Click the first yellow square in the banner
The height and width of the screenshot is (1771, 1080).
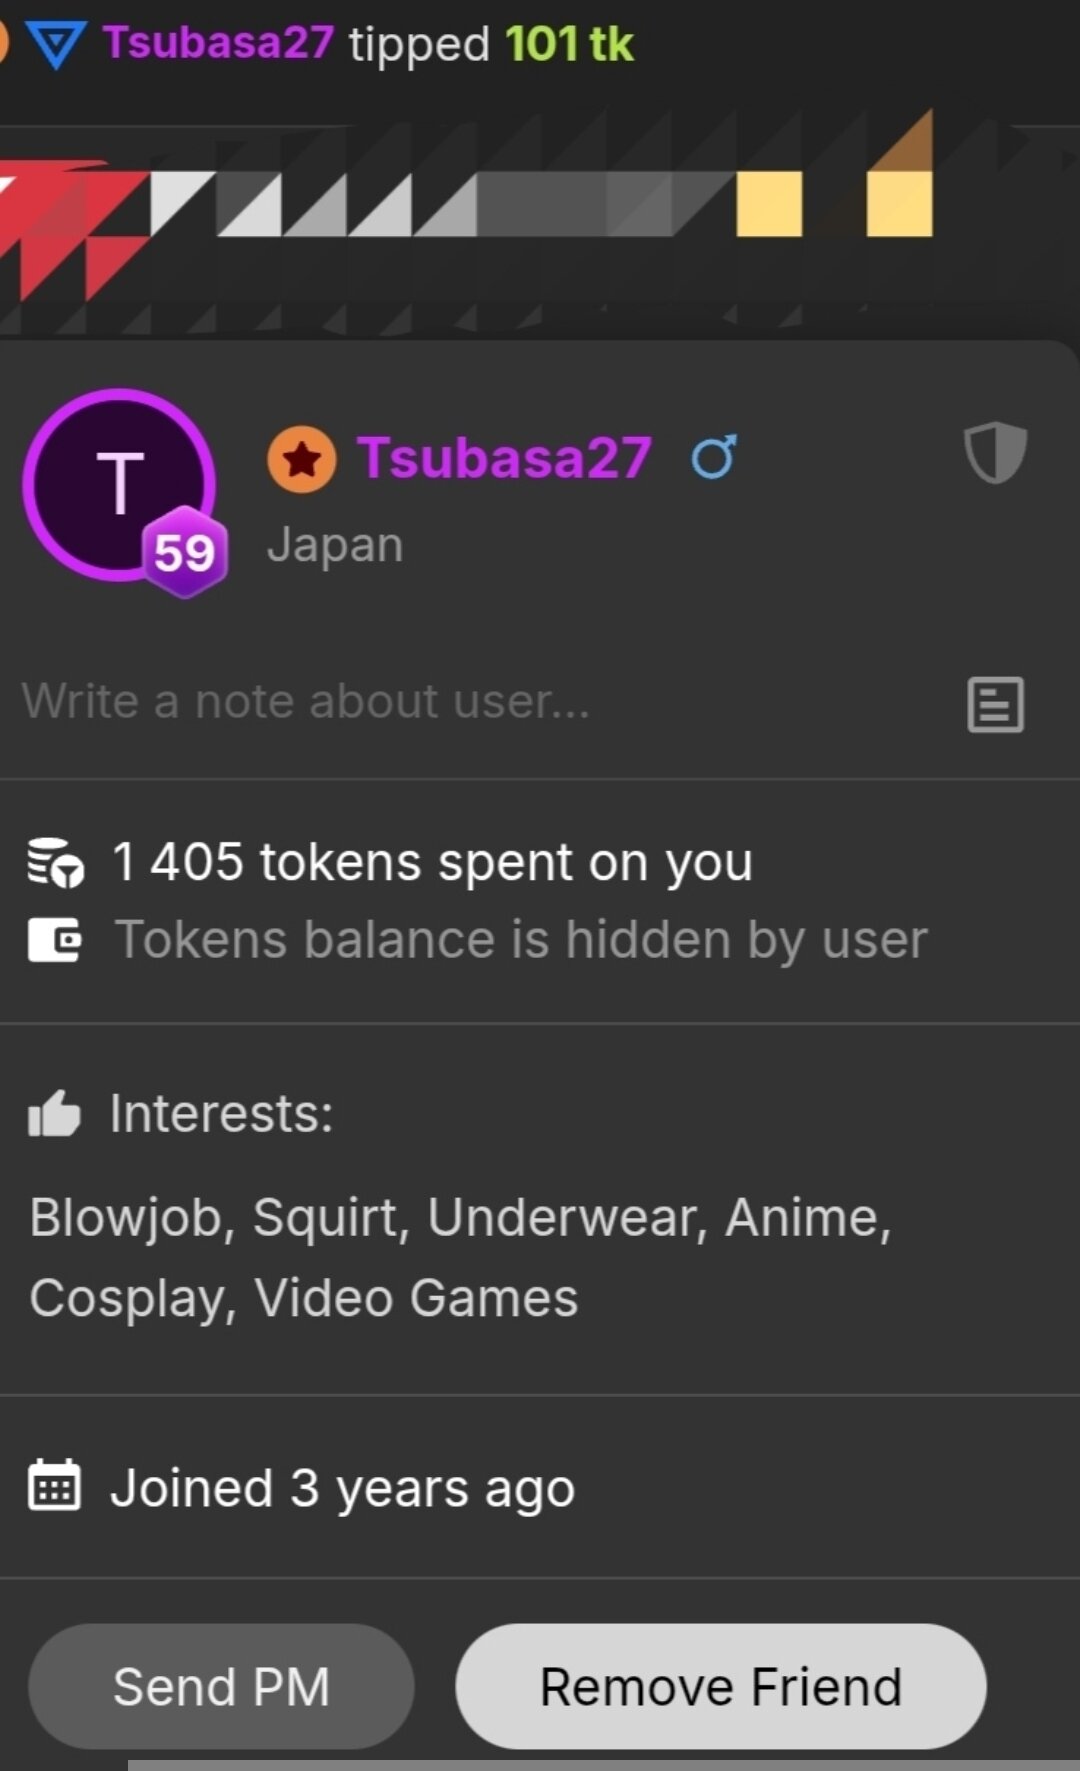coord(769,203)
